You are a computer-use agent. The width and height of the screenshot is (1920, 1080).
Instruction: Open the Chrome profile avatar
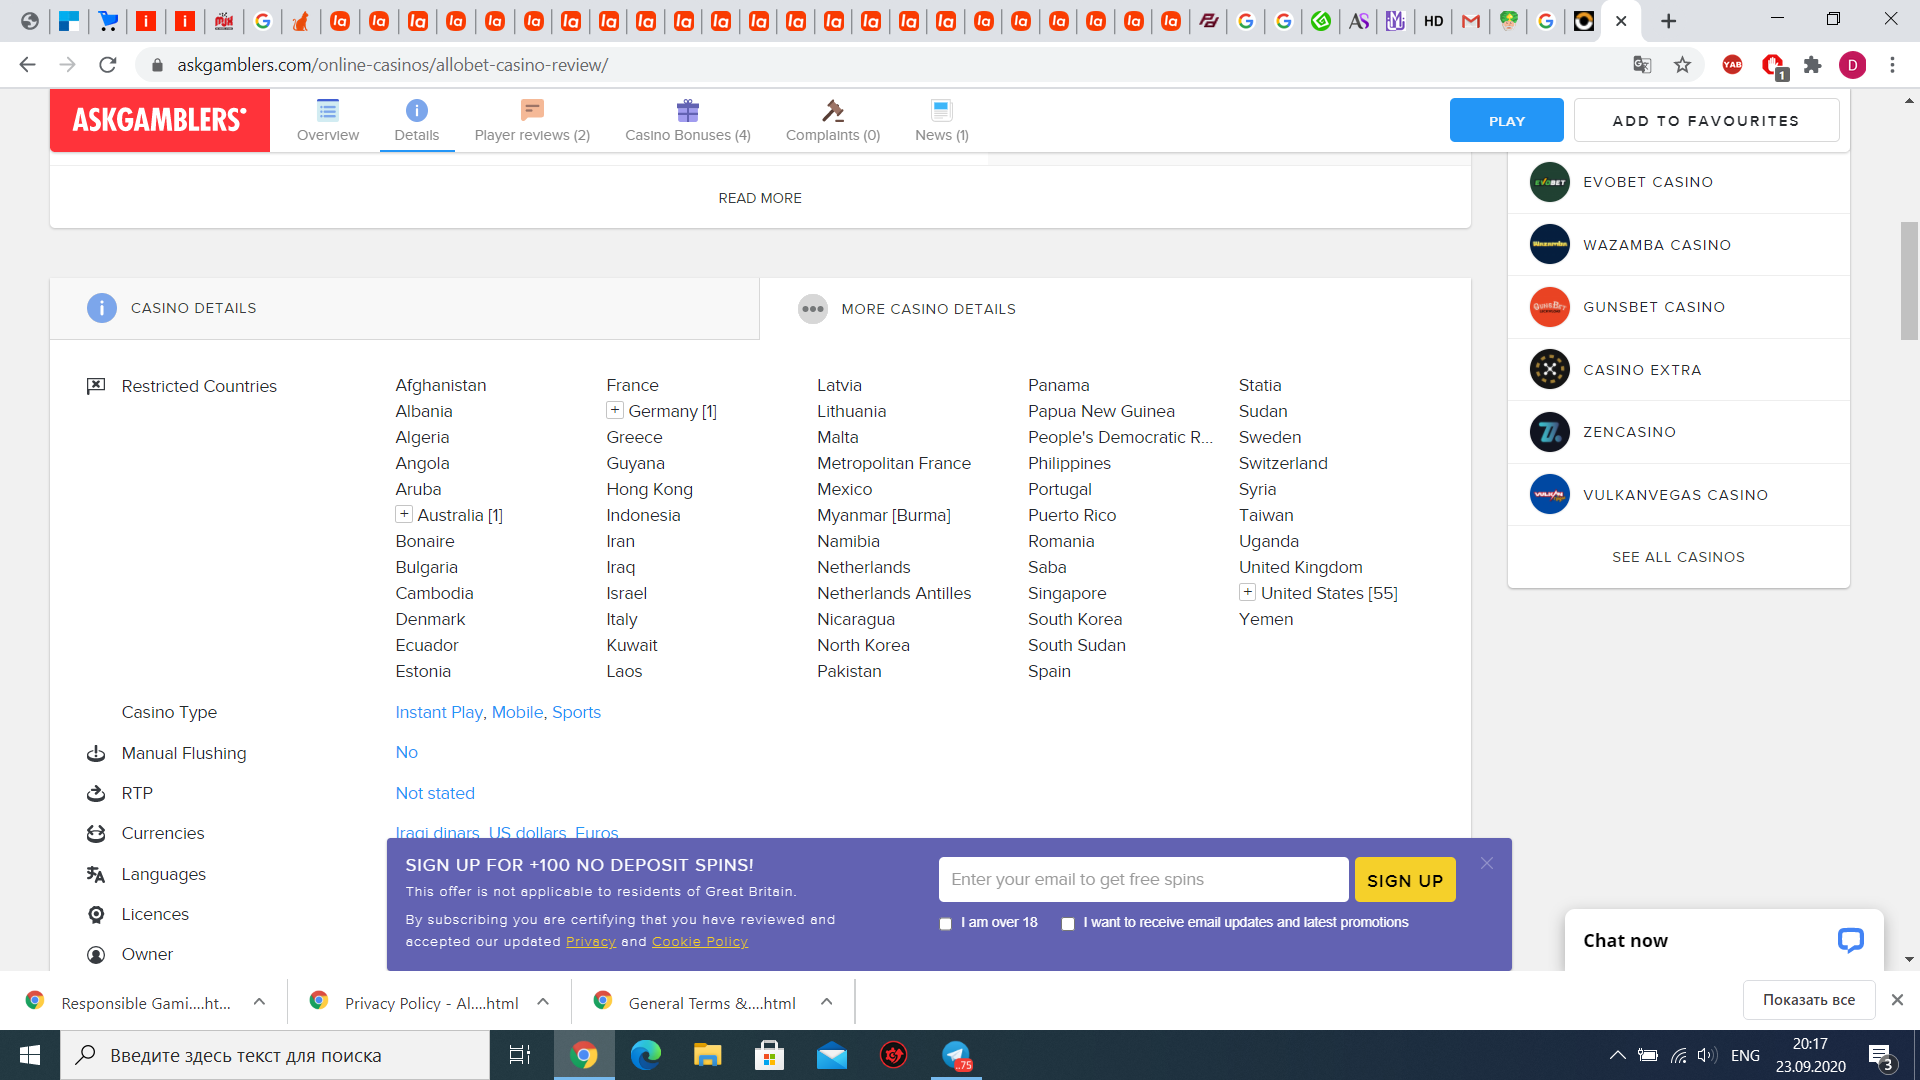click(x=1852, y=65)
